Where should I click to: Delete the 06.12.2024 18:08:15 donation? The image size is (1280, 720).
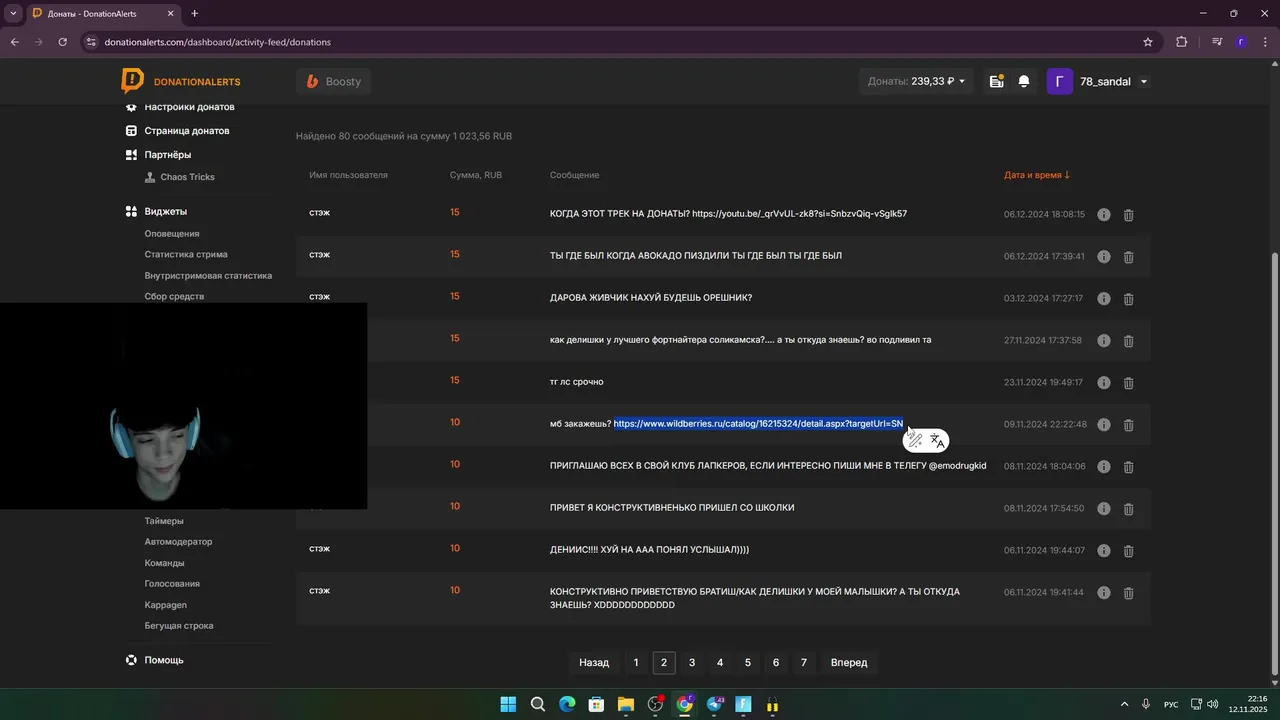1128,215
